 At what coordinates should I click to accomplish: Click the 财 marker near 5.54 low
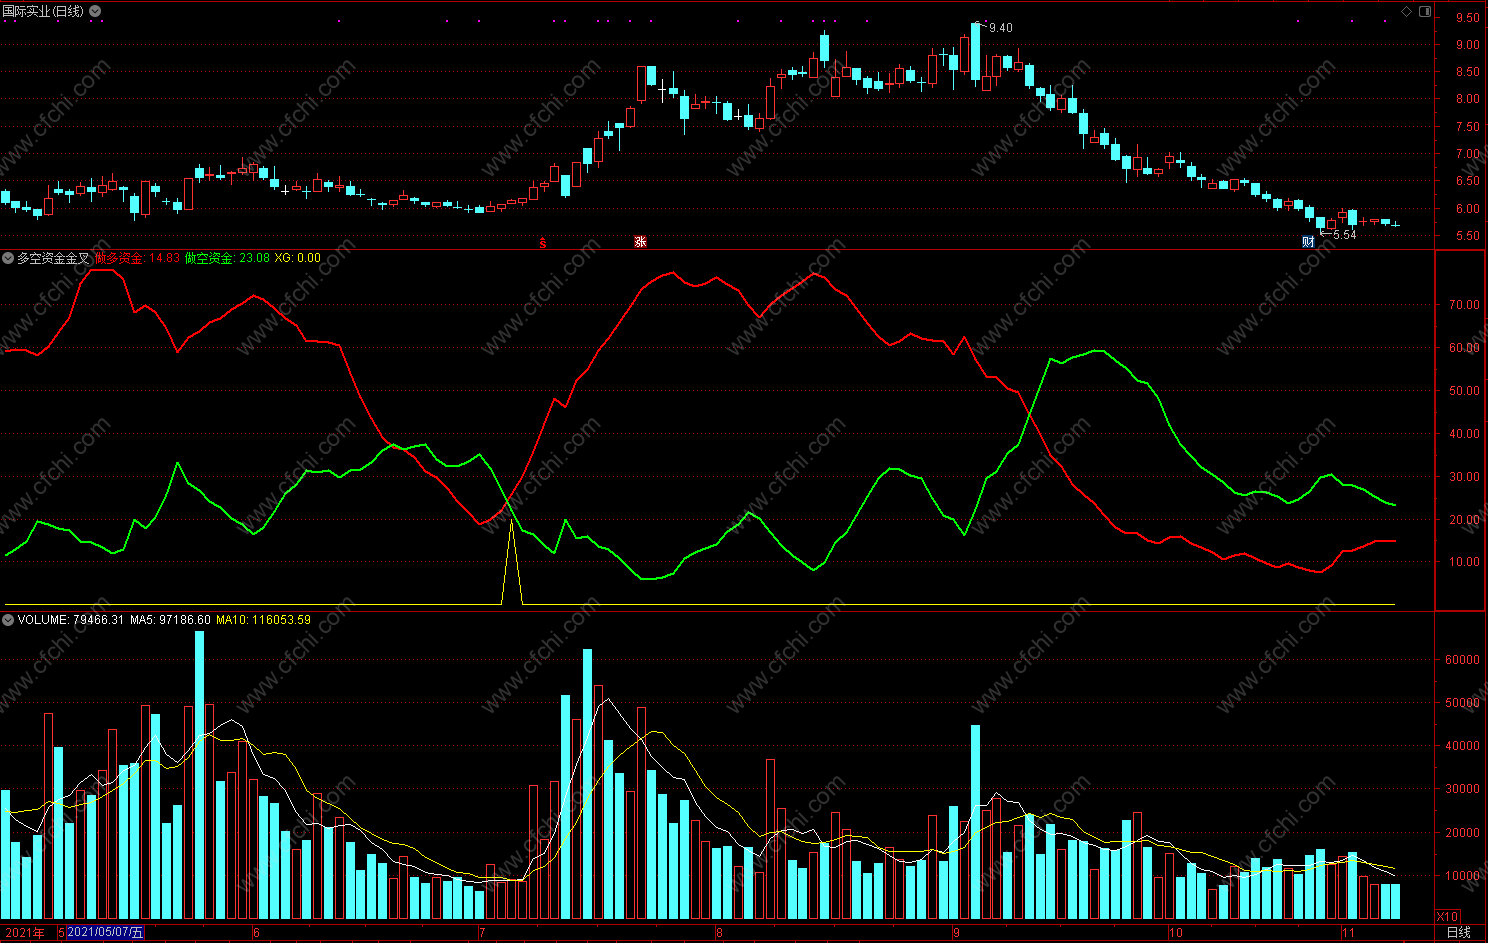coord(1308,242)
